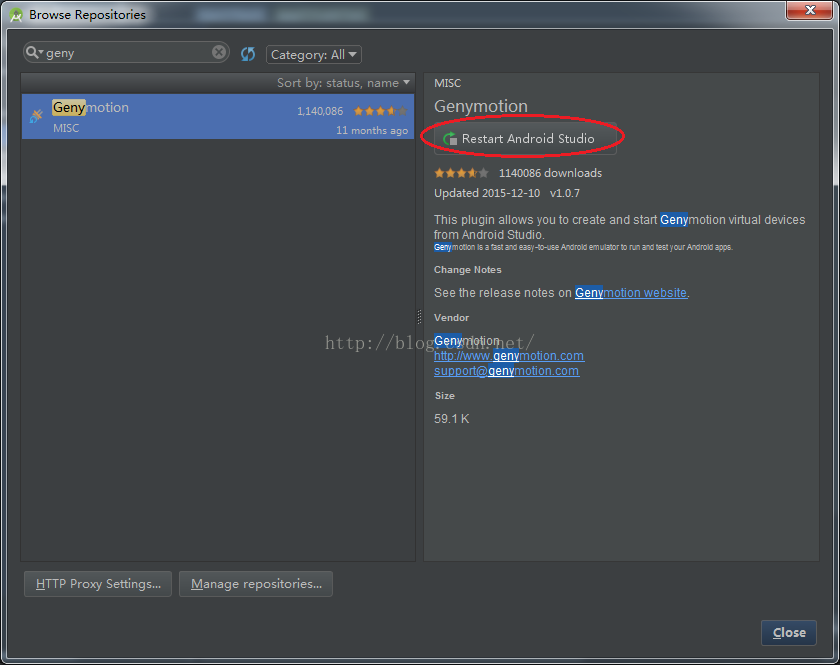Click Restart Android Studio button
This screenshot has height=665, width=840.
pyautogui.click(x=525, y=139)
